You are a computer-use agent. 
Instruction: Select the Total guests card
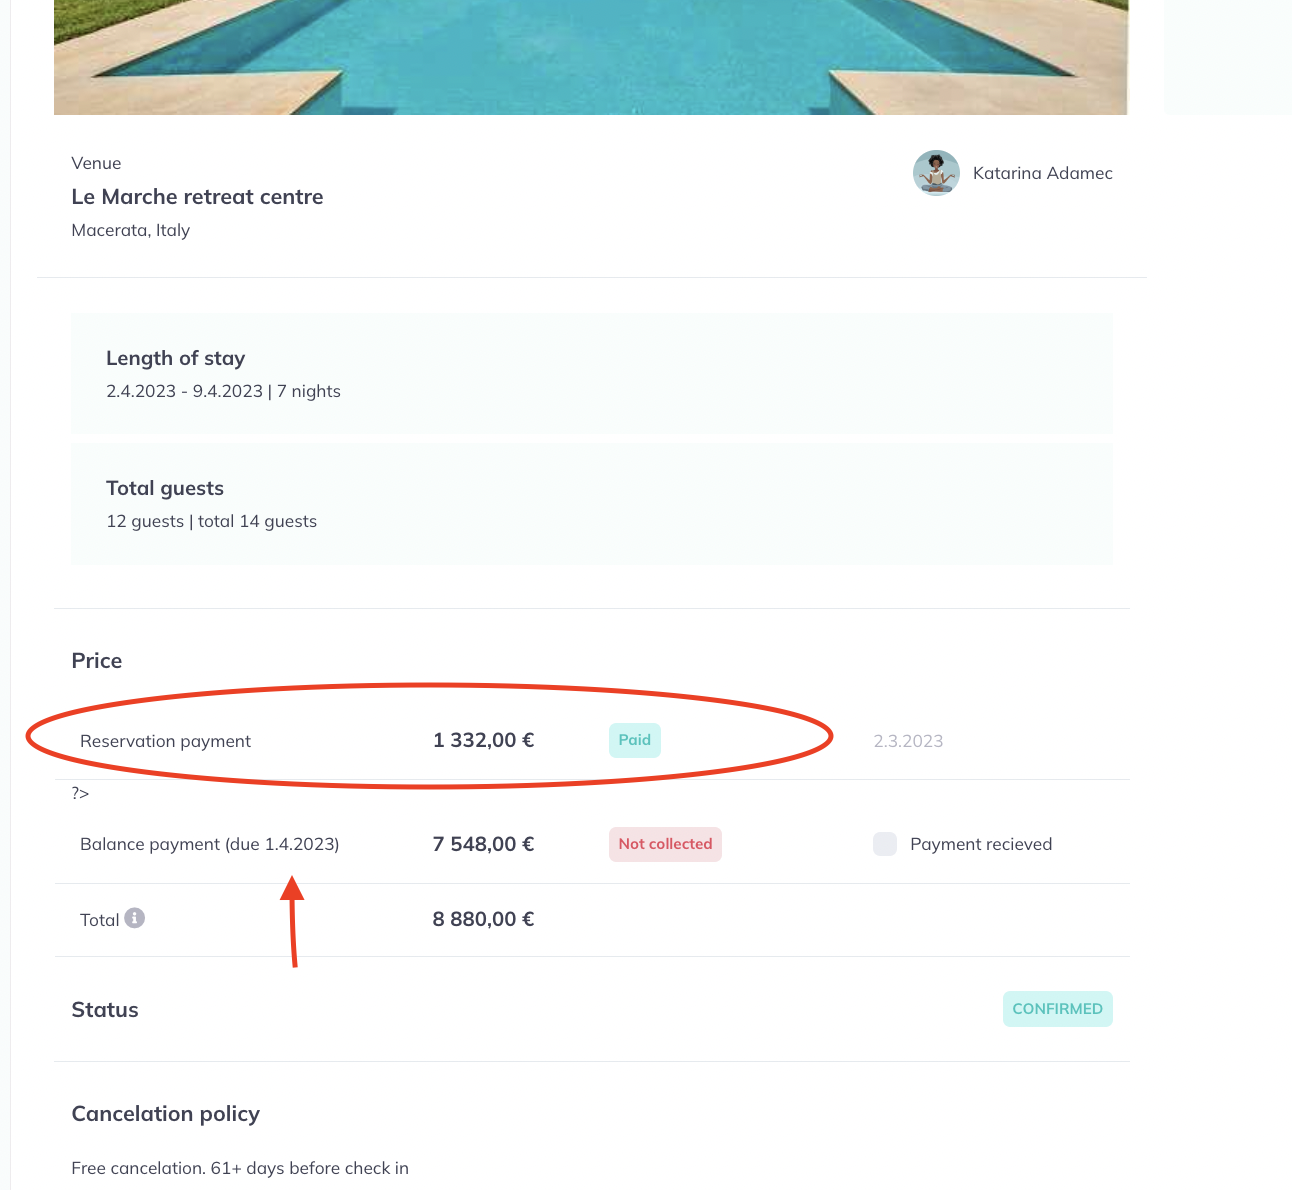coord(591,504)
